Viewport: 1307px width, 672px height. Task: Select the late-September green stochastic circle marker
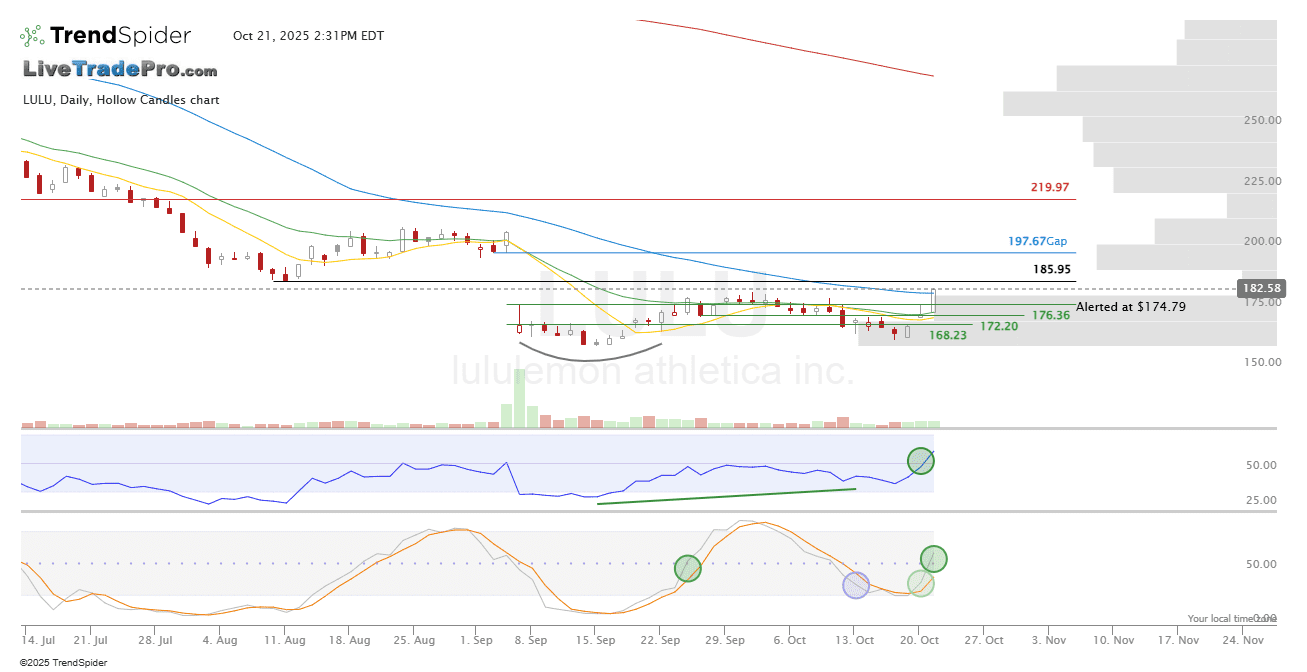click(688, 569)
